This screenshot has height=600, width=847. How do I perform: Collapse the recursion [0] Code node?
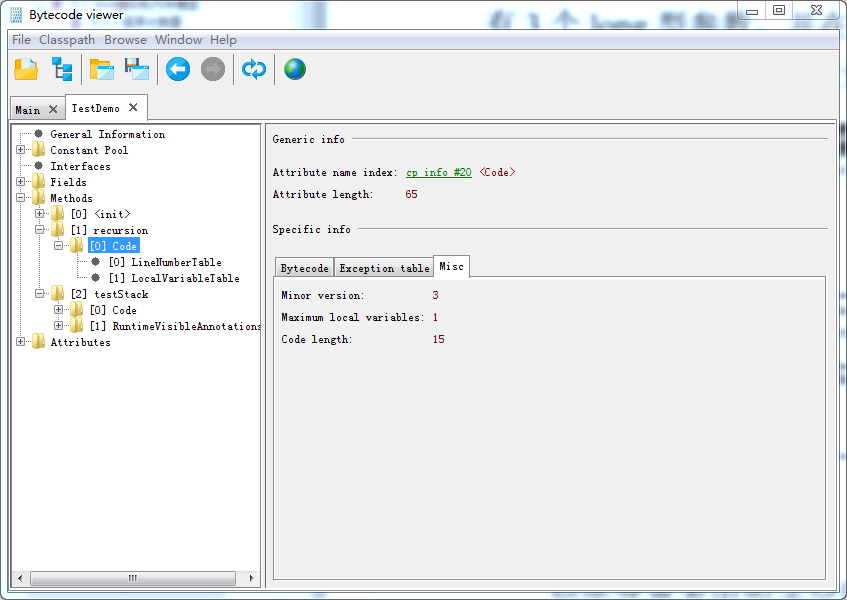(58, 246)
